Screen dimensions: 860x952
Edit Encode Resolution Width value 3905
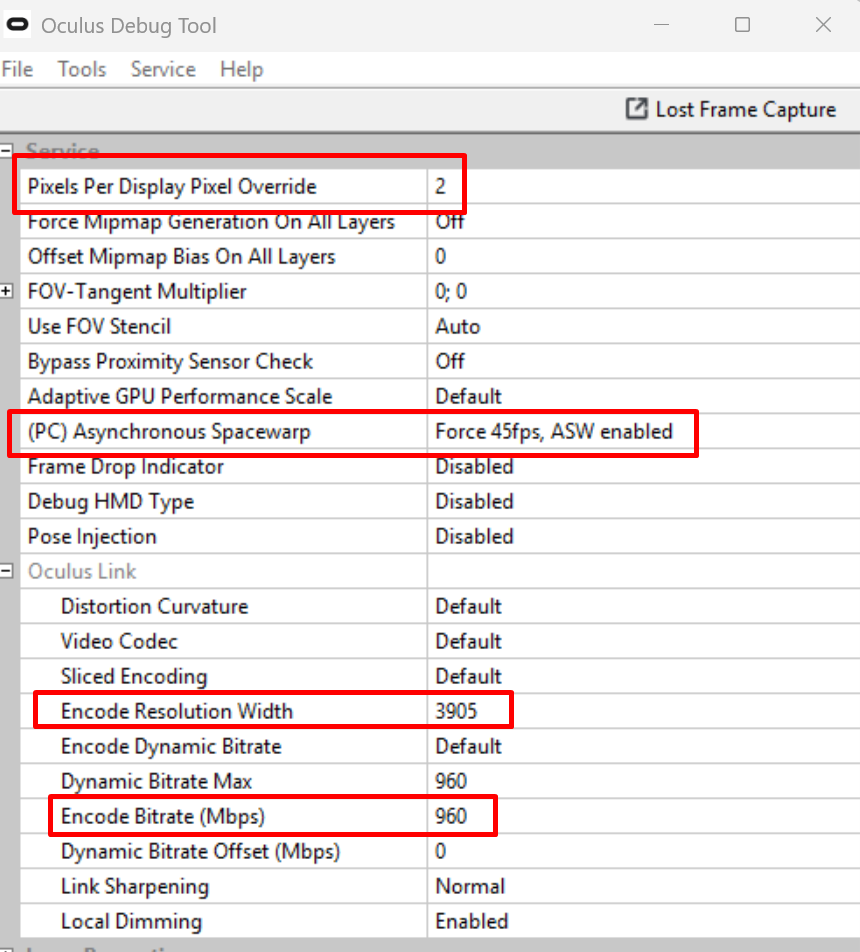(456, 711)
